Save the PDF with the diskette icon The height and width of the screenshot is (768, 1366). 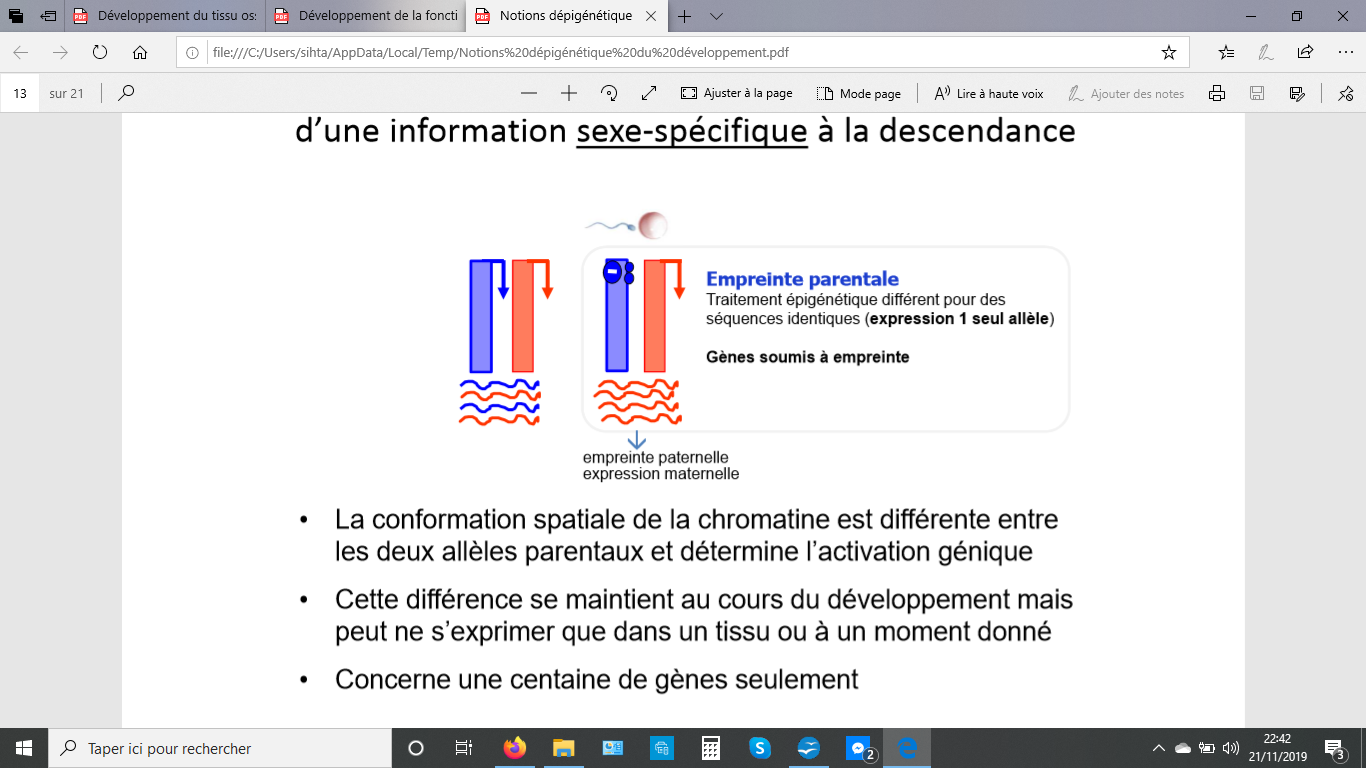[1257, 93]
